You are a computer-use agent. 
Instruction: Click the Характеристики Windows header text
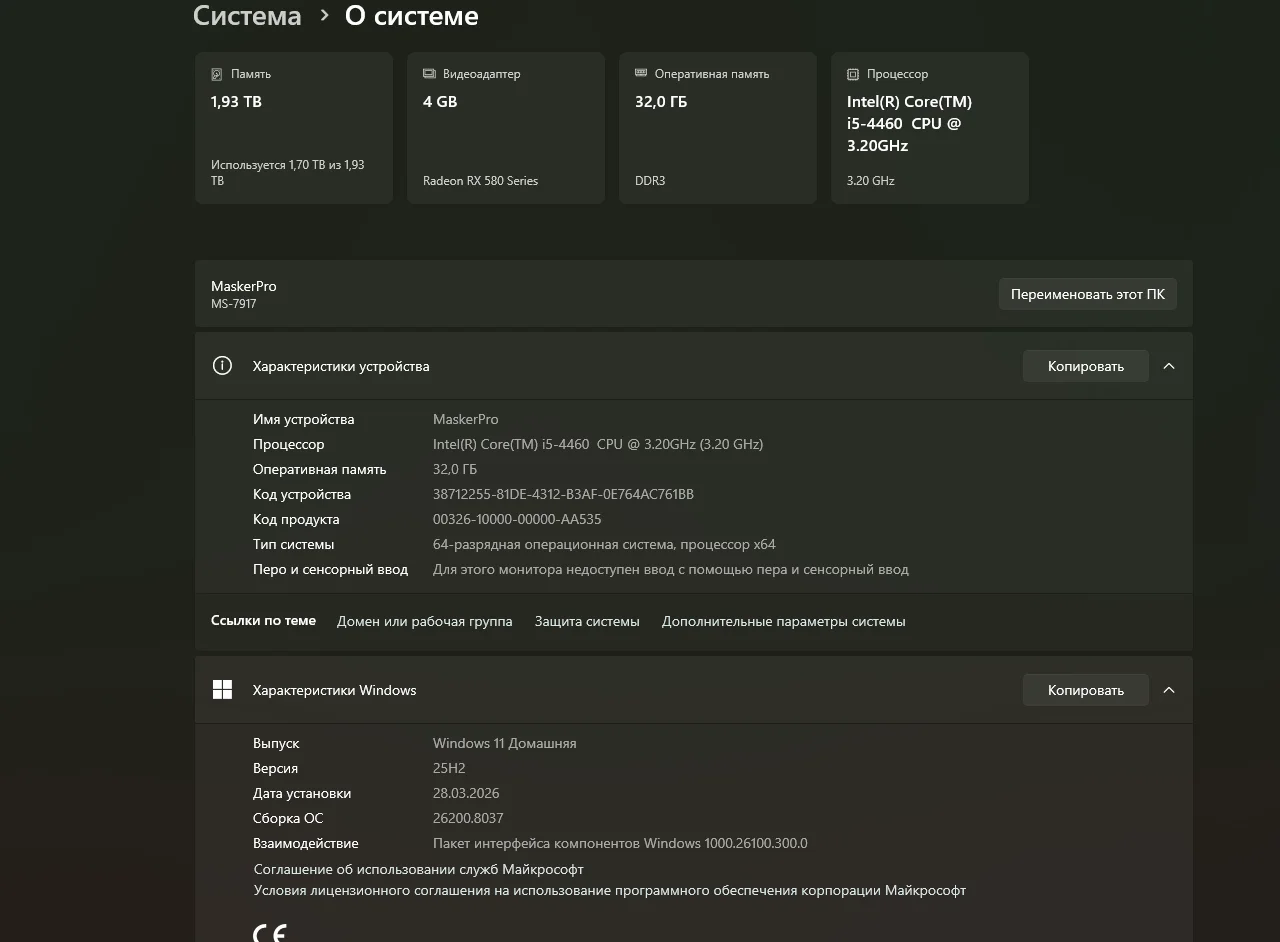[x=335, y=690]
